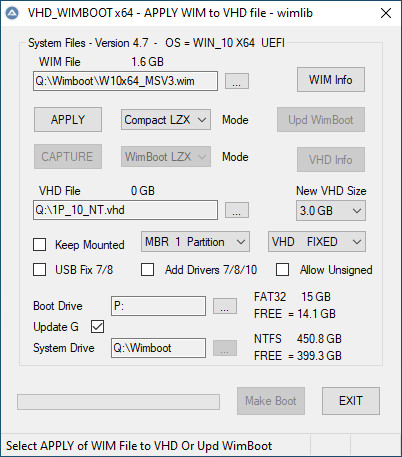Image resolution: width=402 pixels, height=457 pixels.
Task: Click the APPLY button
Action: (68, 119)
